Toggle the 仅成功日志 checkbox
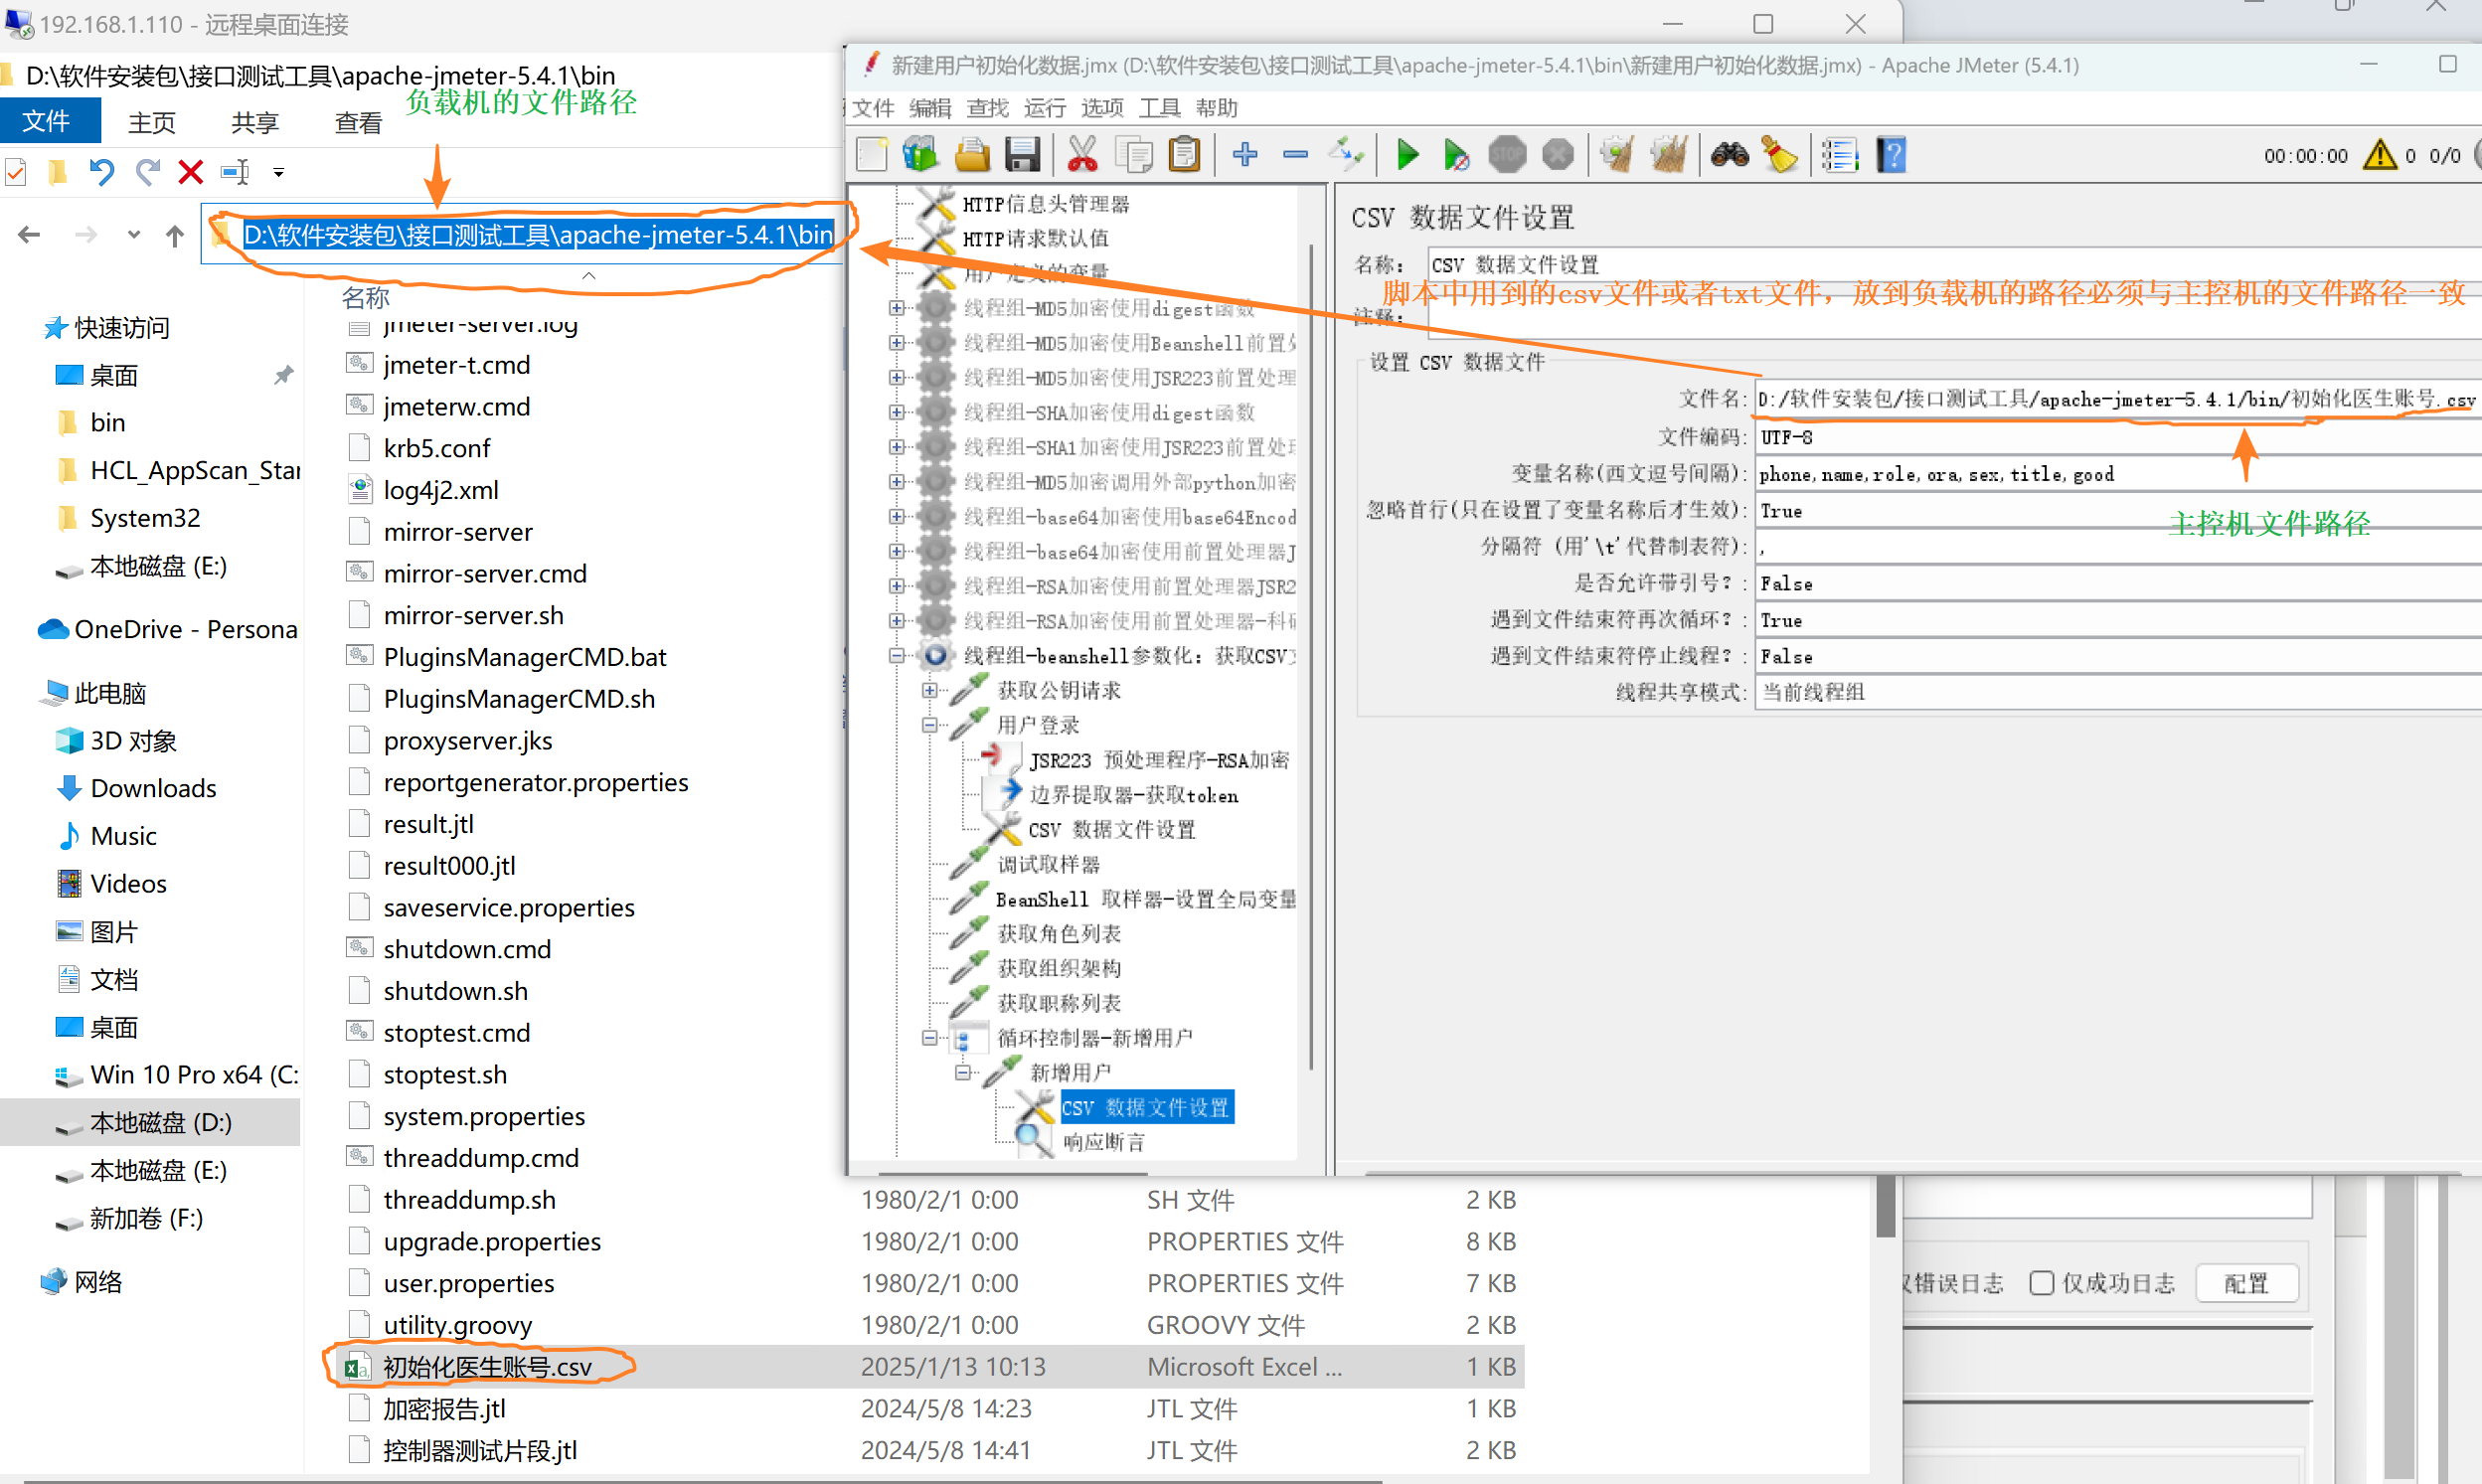2482x1484 pixels. [2041, 1283]
